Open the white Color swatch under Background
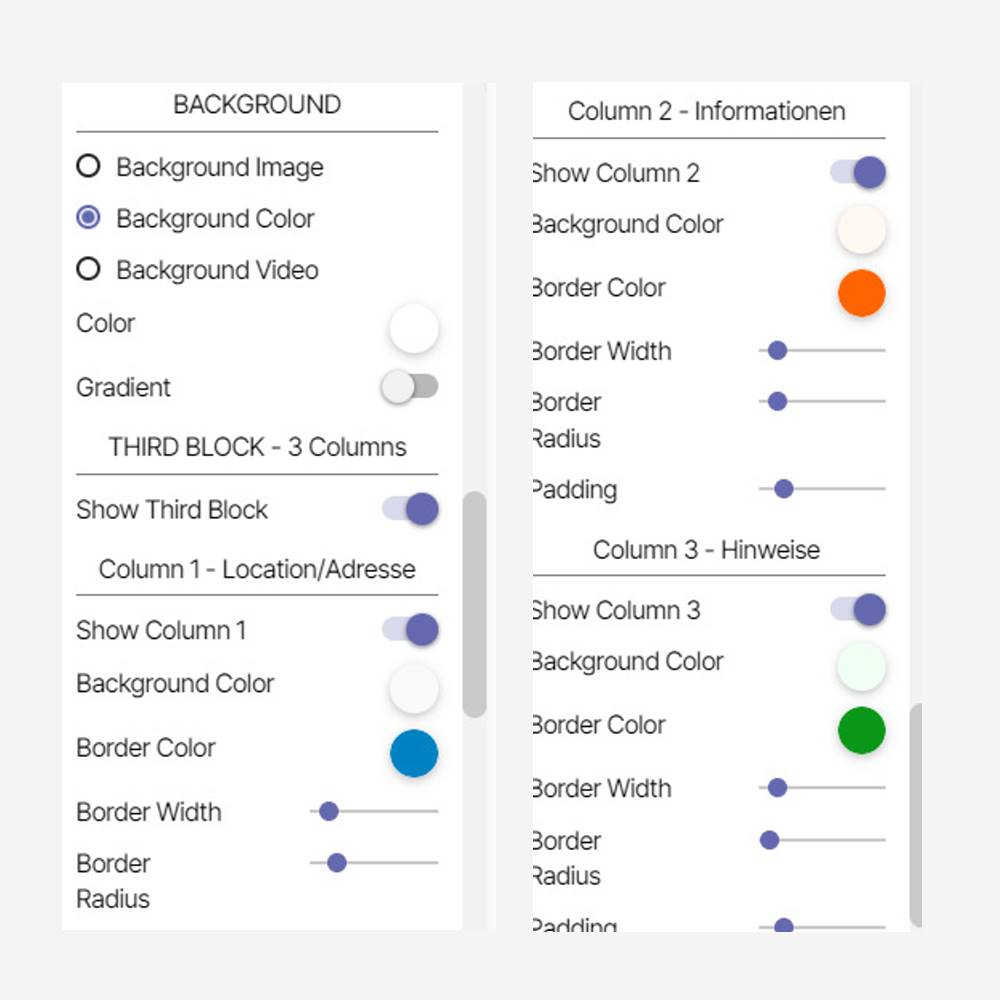Screen dimensions: 1000x1000 pyautogui.click(x=414, y=329)
